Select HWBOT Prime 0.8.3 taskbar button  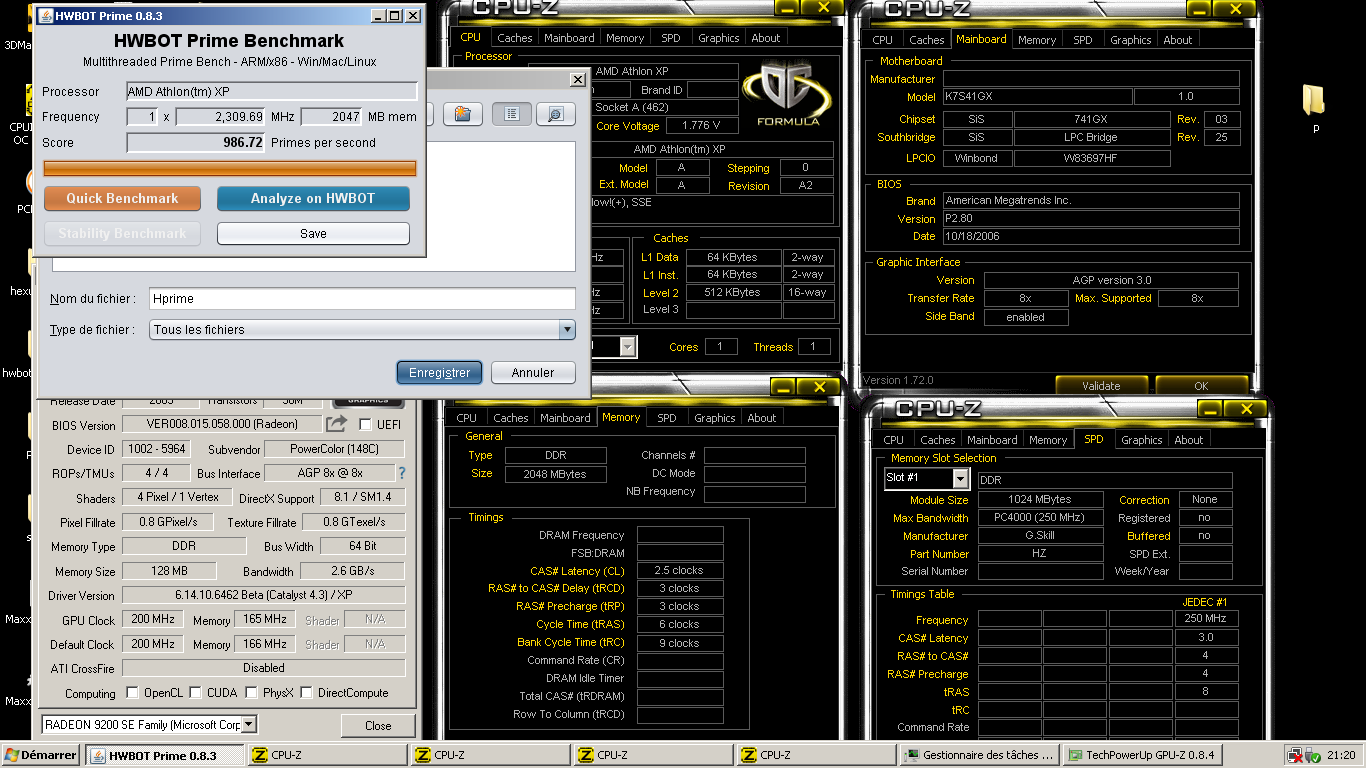(165, 755)
